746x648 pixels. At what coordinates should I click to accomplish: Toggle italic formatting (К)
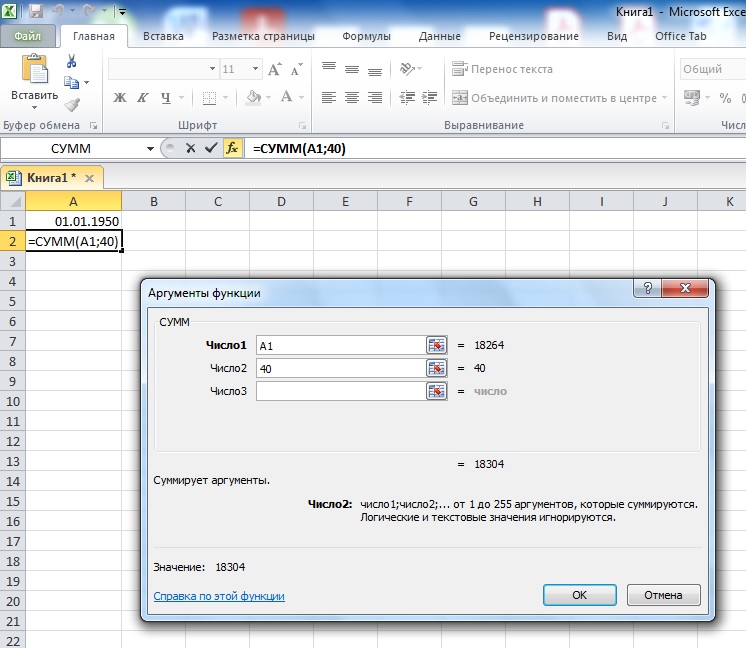(x=143, y=98)
